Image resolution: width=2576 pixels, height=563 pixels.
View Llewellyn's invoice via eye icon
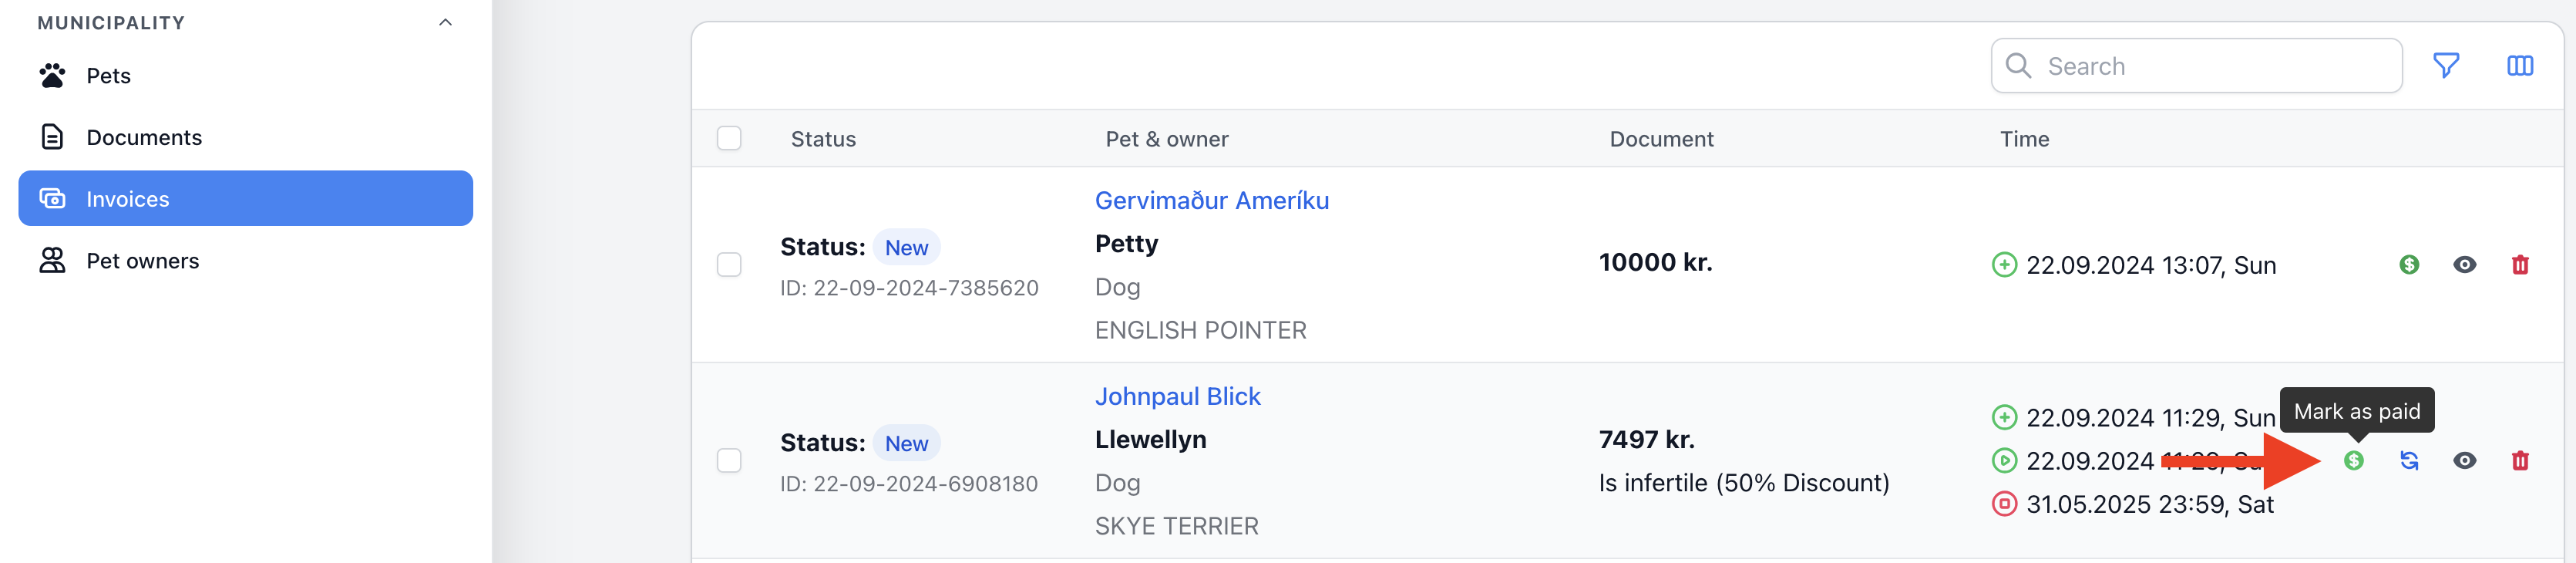pyautogui.click(x=2465, y=461)
